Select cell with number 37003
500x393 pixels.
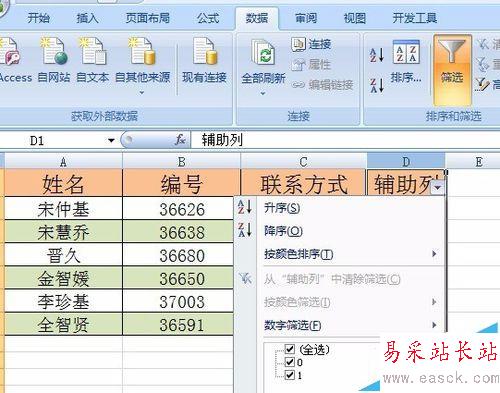178,301
